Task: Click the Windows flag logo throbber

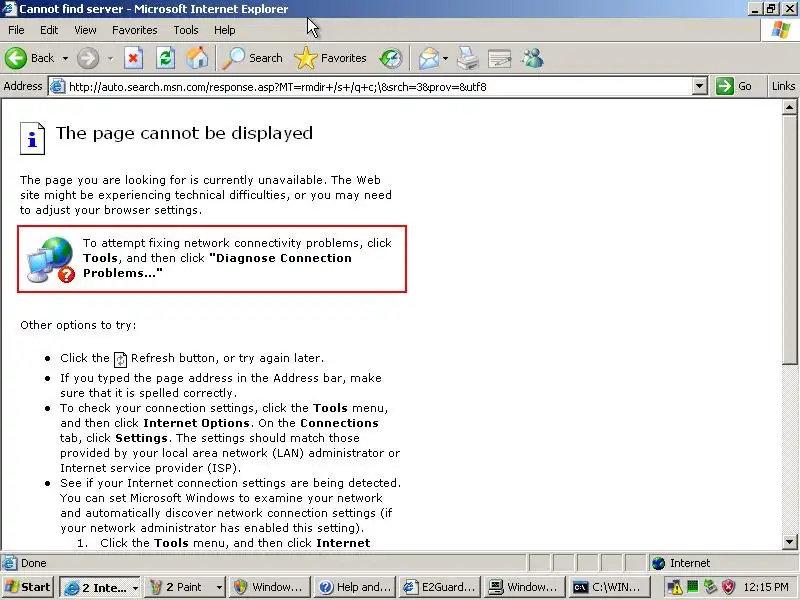Action: click(781, 30)
